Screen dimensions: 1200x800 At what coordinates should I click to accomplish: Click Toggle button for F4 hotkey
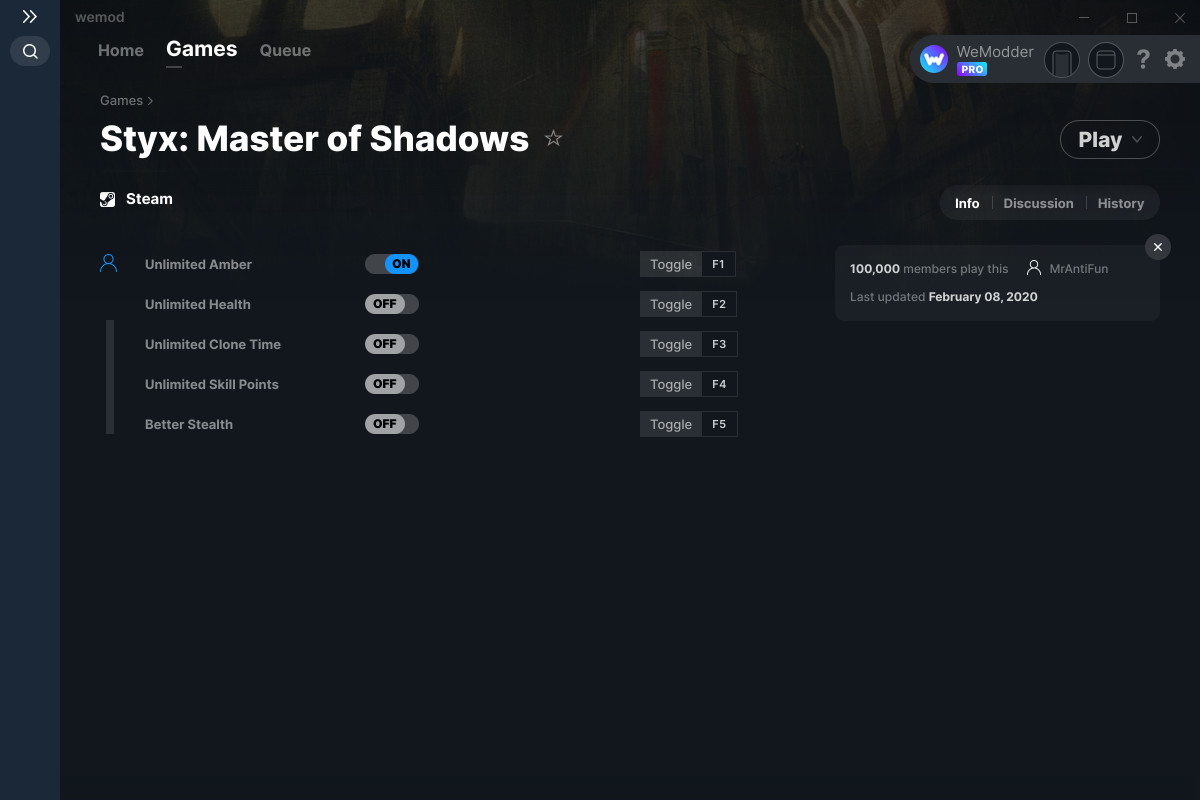click(671, 384)
